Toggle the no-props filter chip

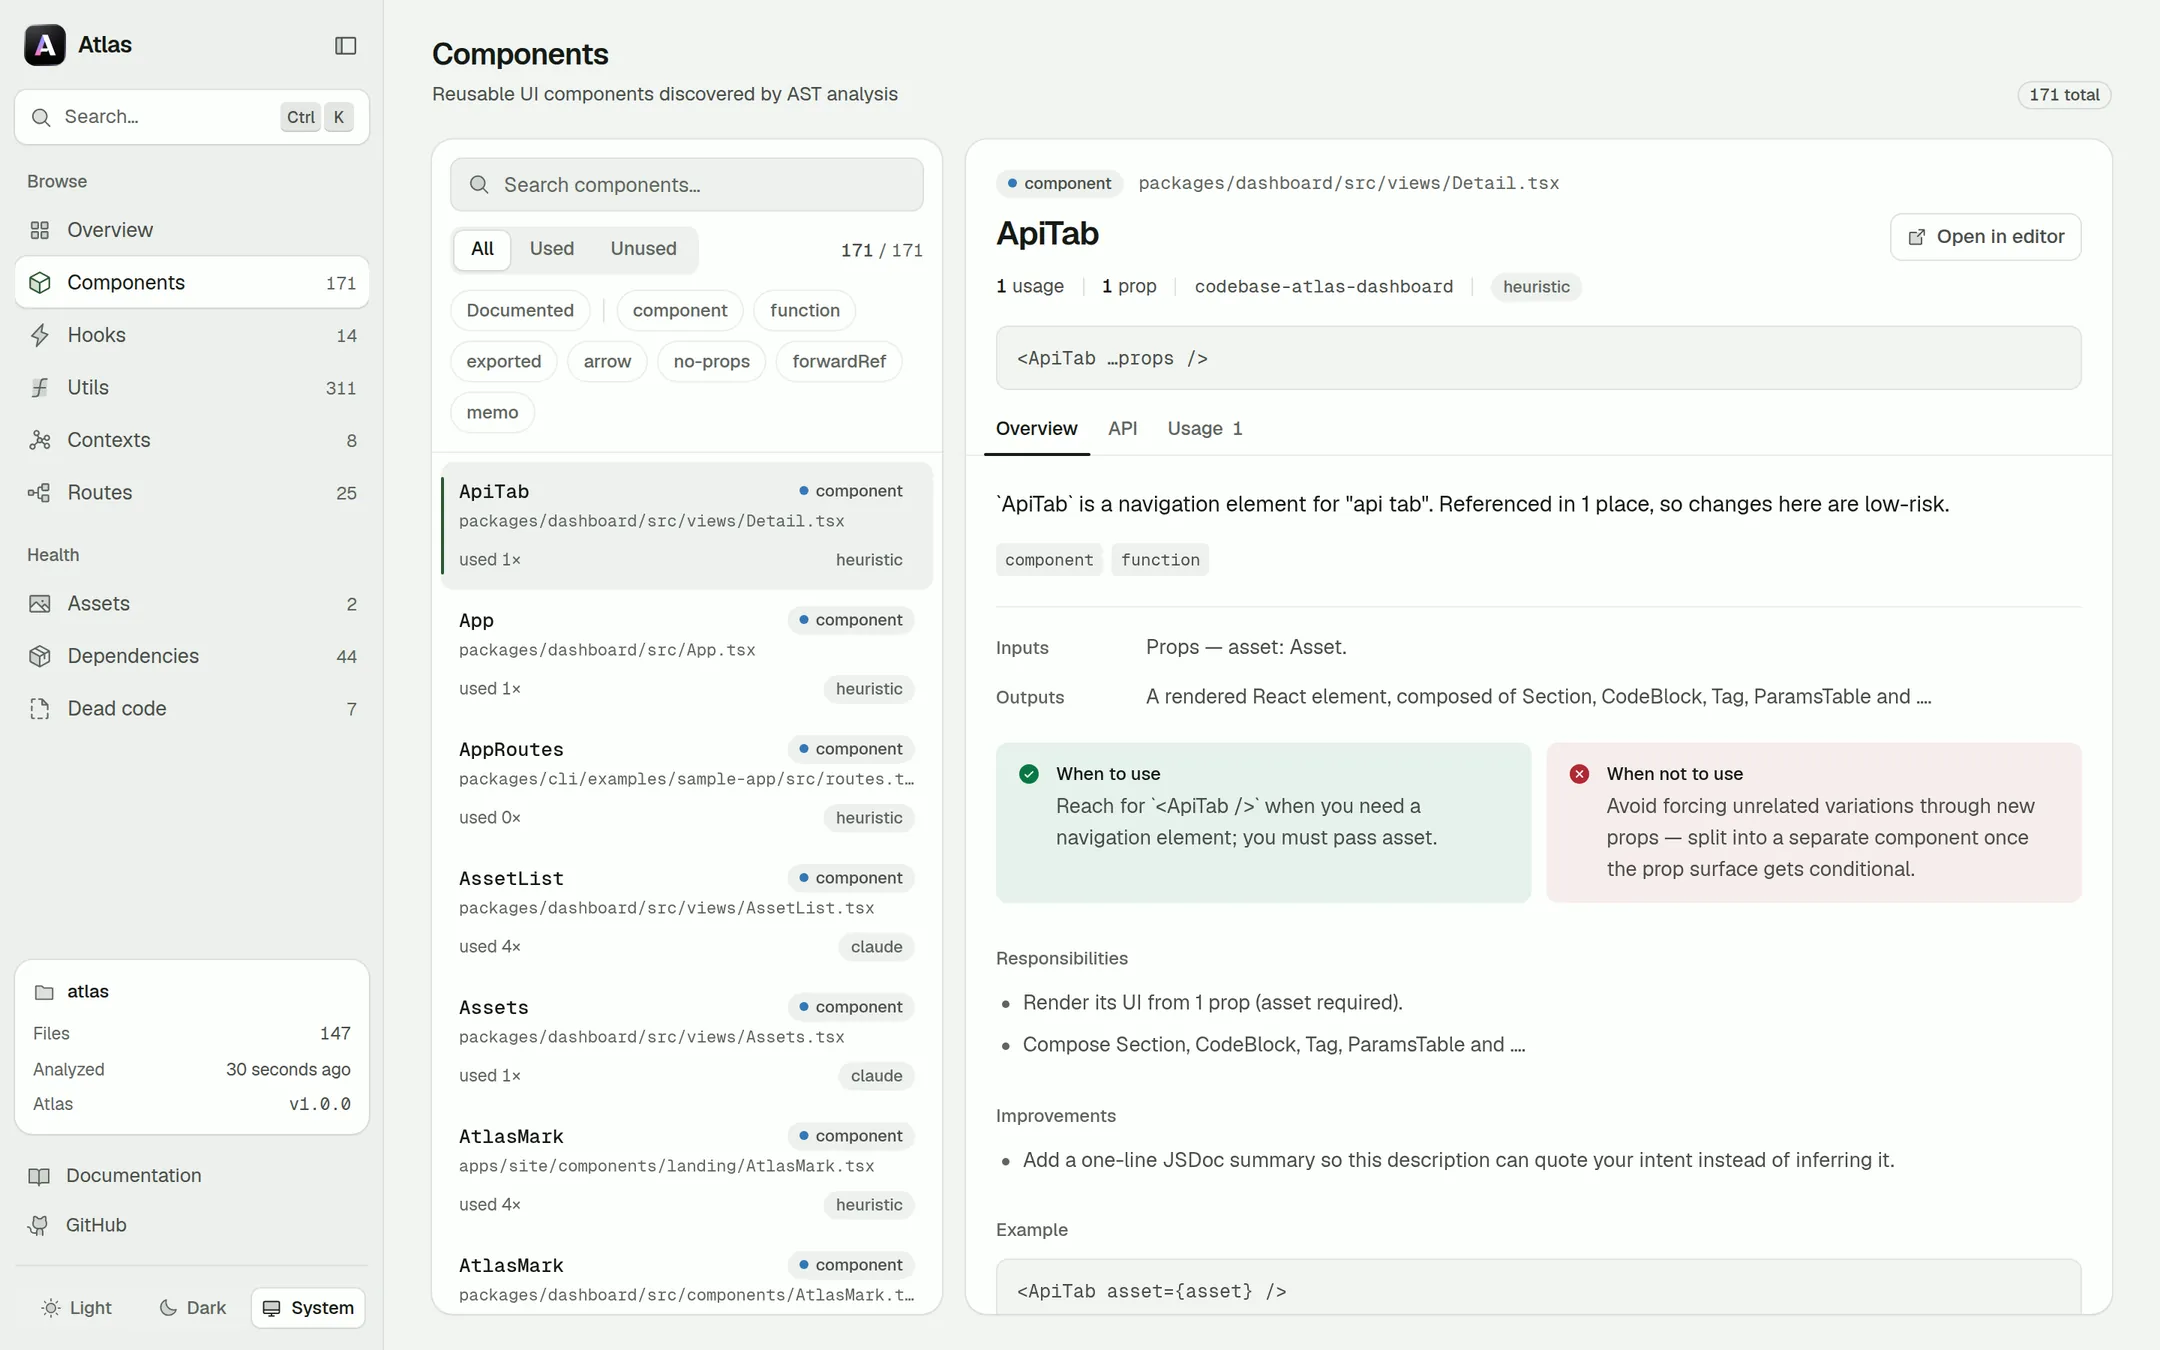click(x=711, y=361)
